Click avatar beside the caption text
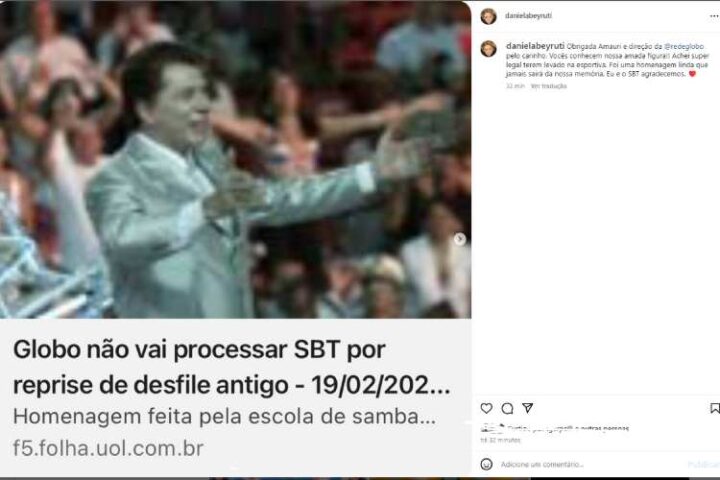Viewport: 720px width, 480px height. point(489,48)
